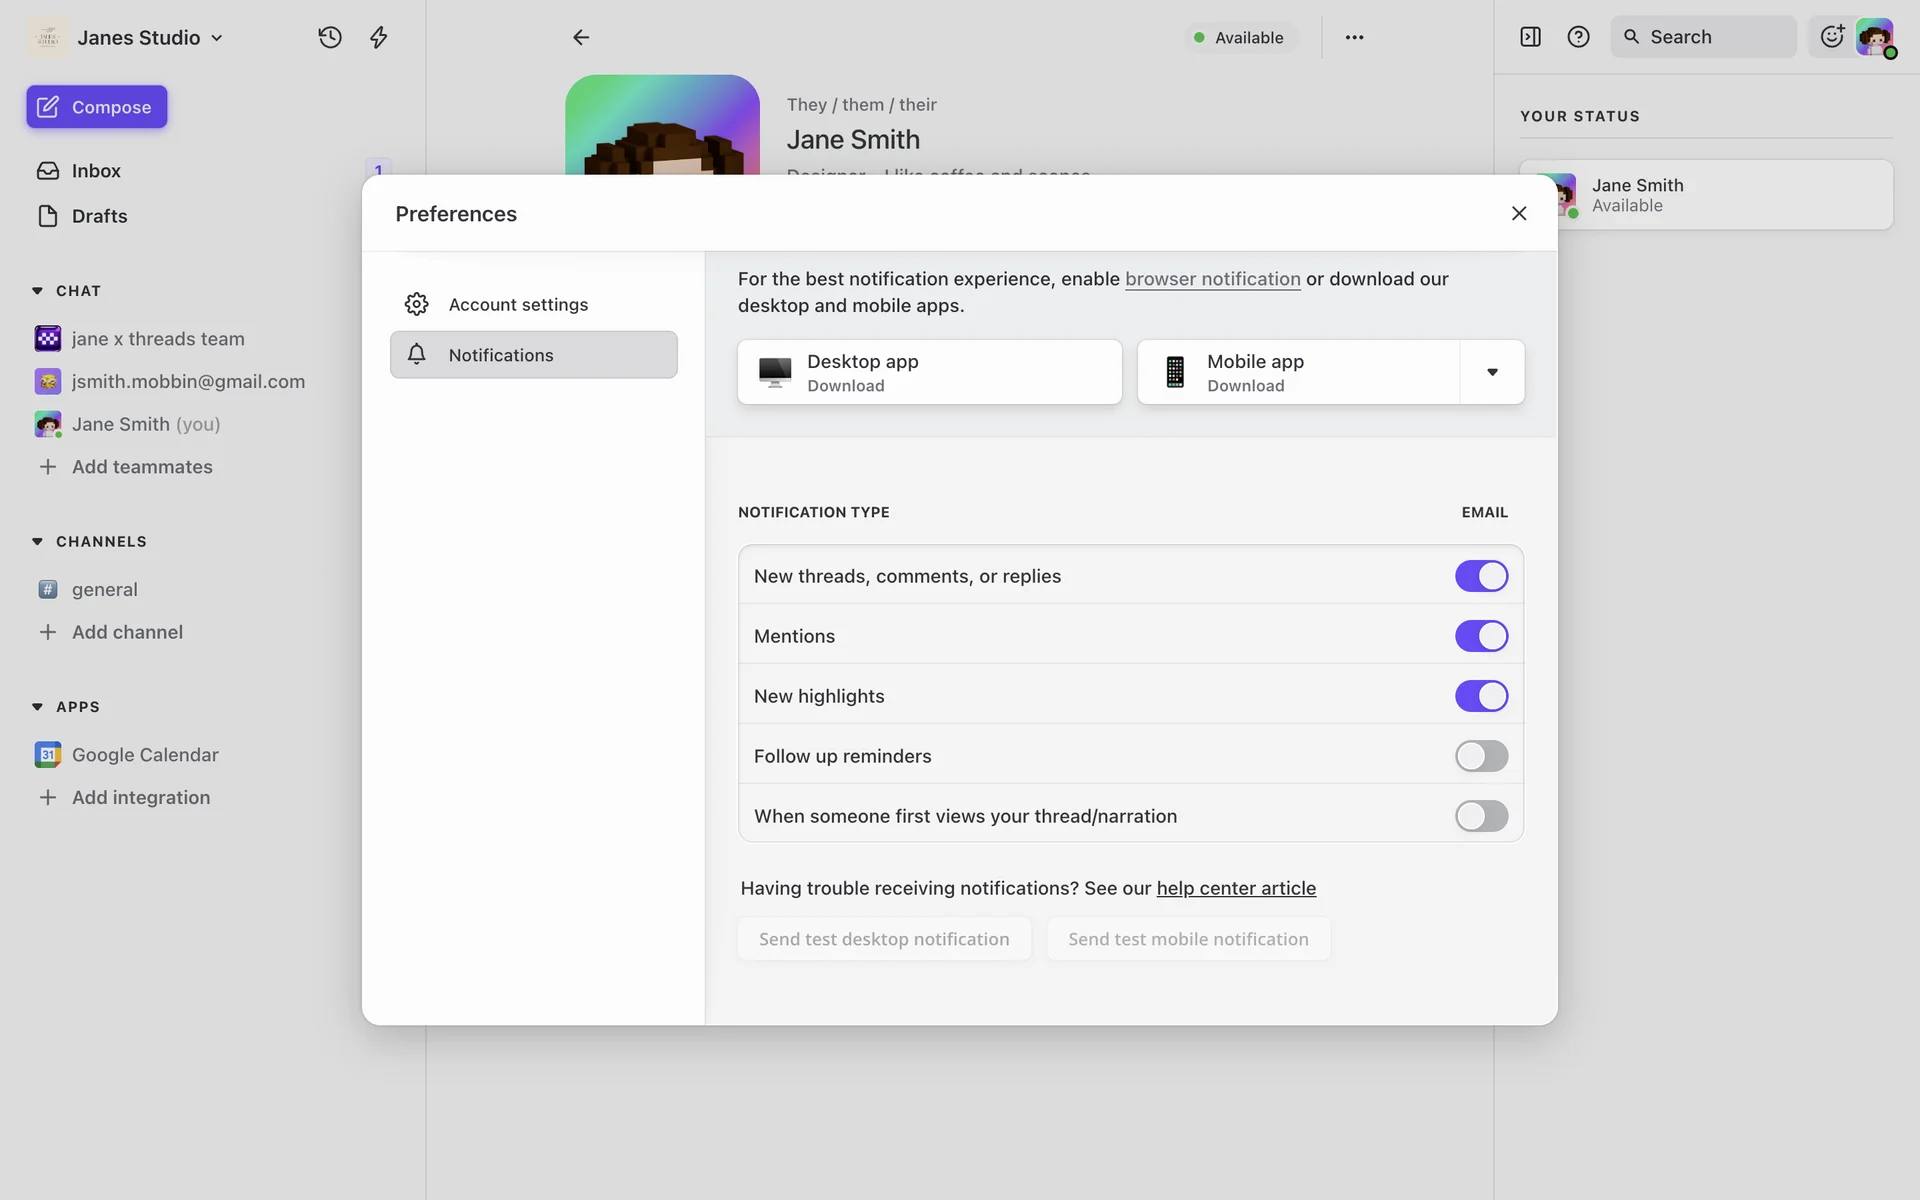Click the Compose button
Viewport: 1920px width, 1200px height.
coord(97,107)
